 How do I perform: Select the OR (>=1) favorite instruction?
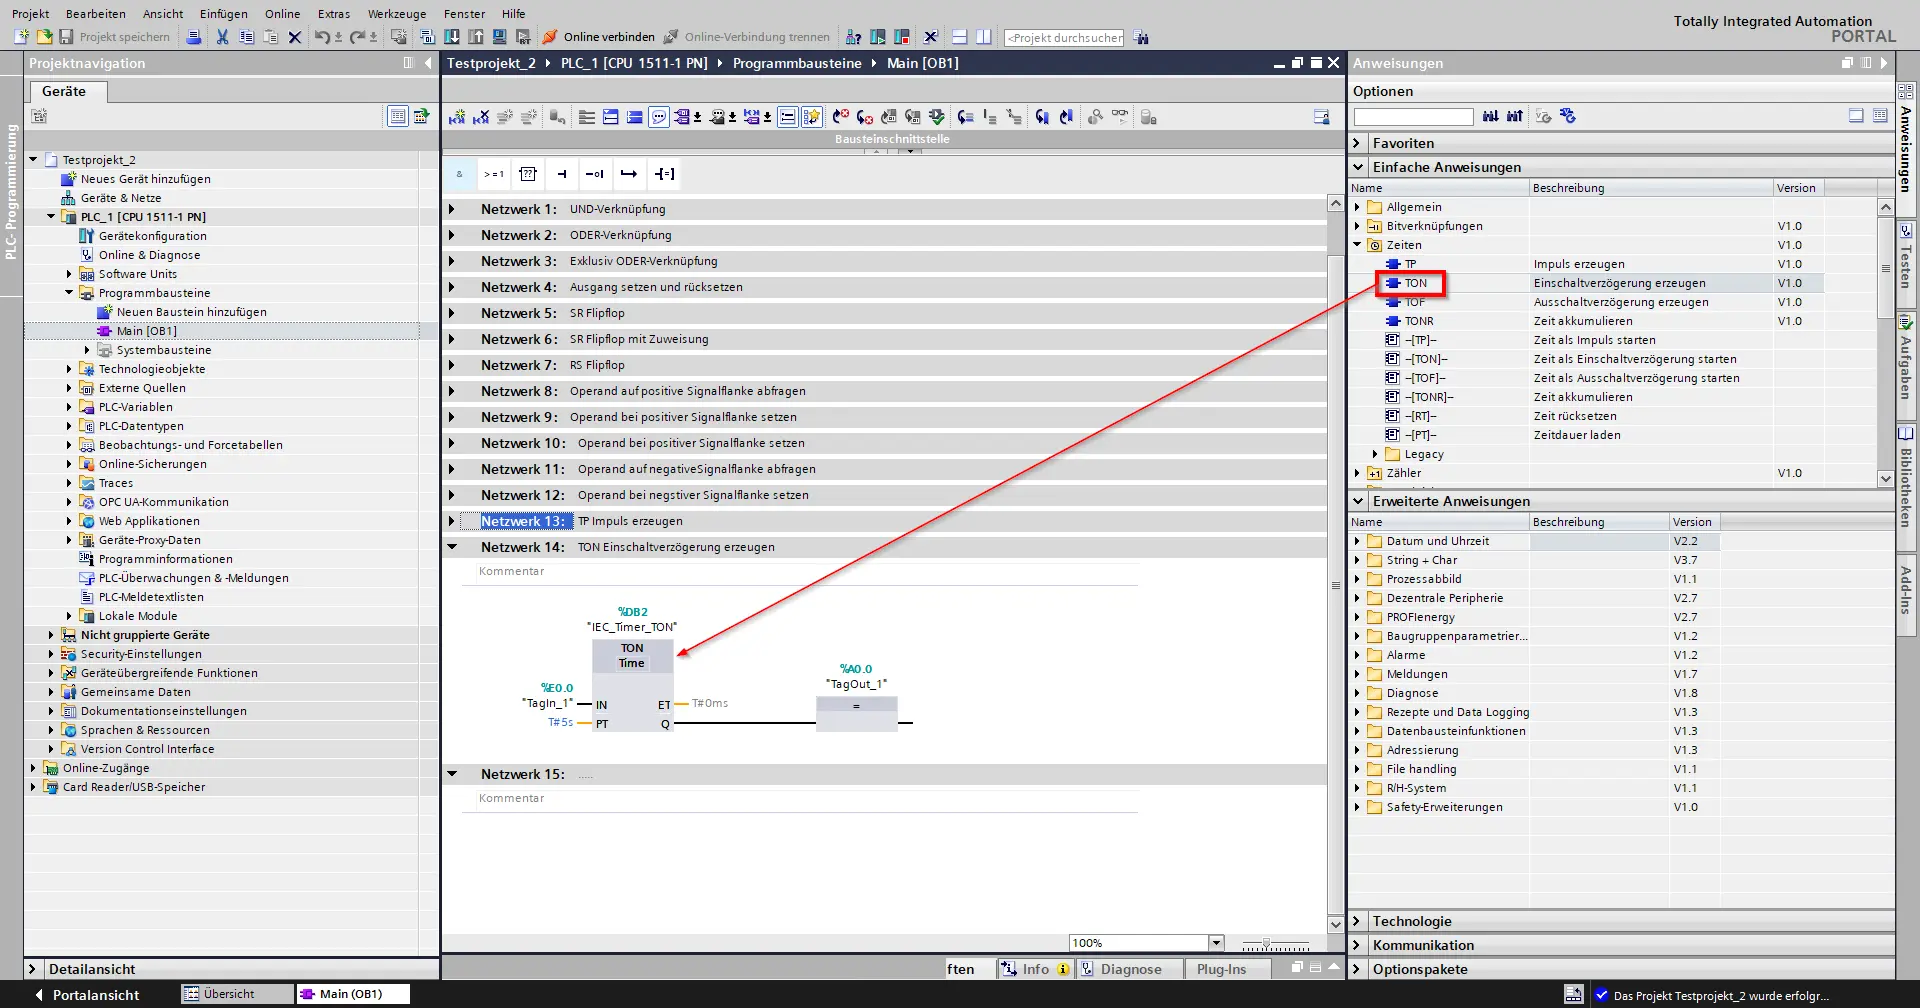(x=494, y=174)
